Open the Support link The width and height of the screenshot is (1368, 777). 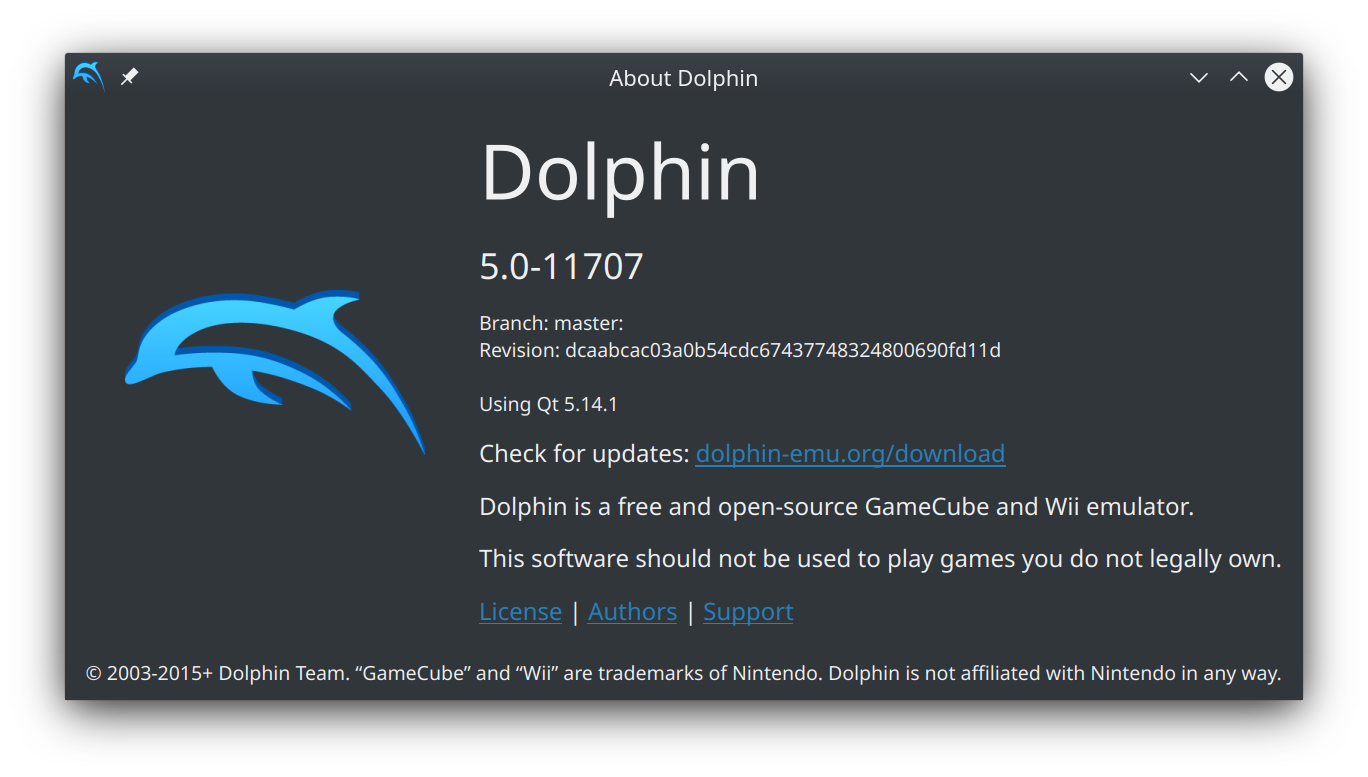pyautogui.click(x=748, y=611)
